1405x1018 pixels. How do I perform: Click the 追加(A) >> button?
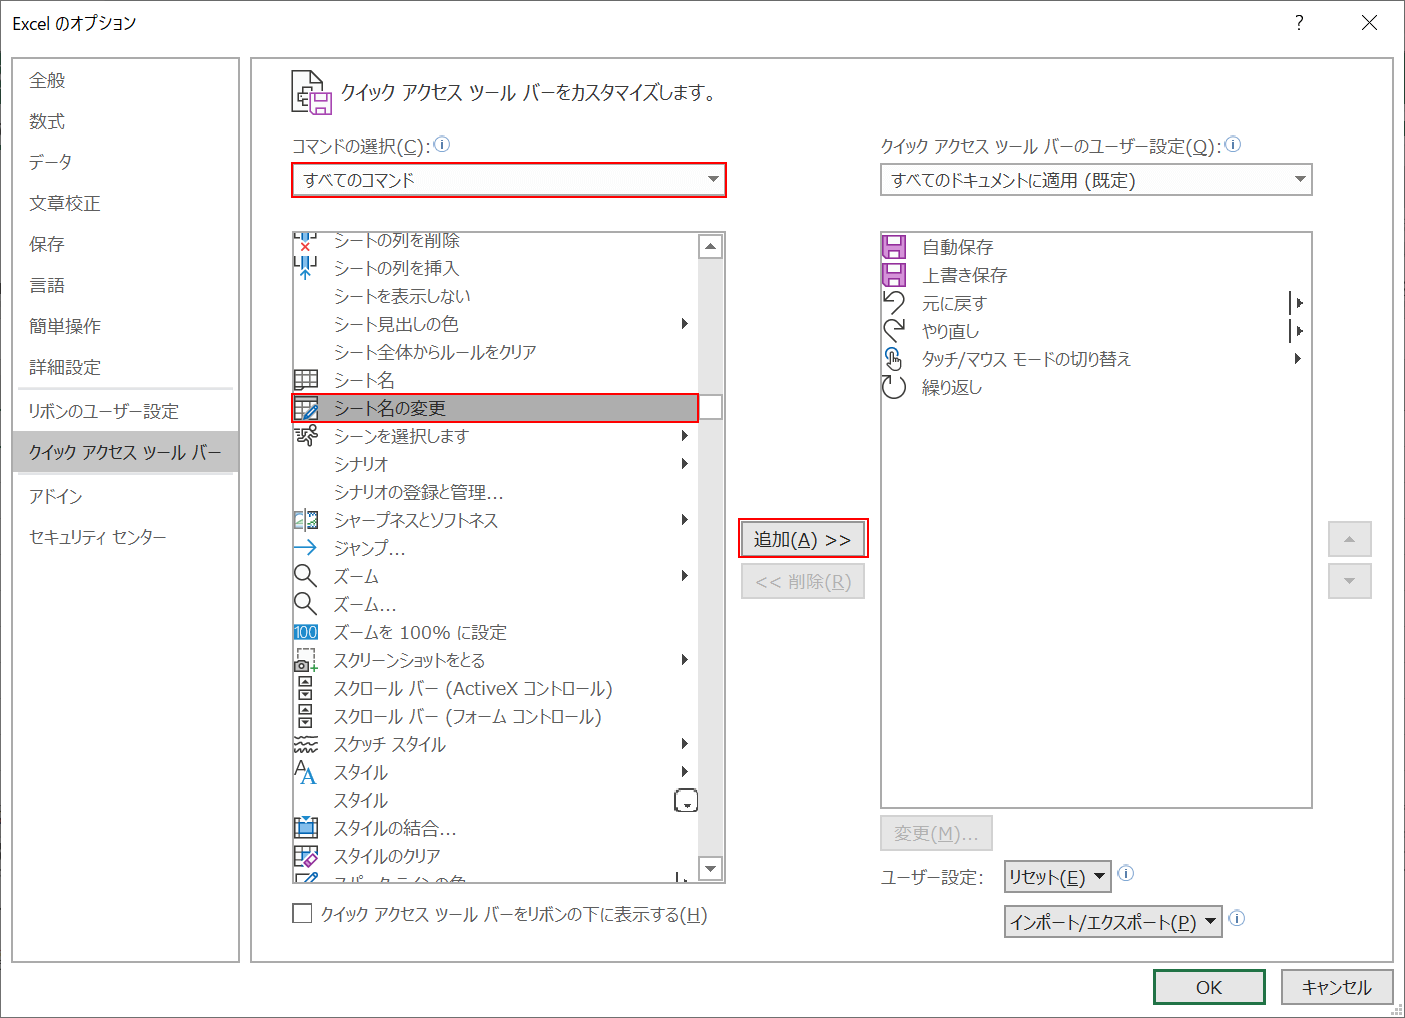pos(803,539)
